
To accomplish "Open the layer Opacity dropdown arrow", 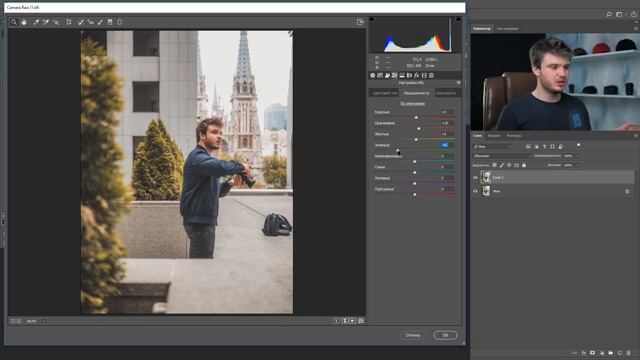I will pyautogui.click(x=577, y=156).
